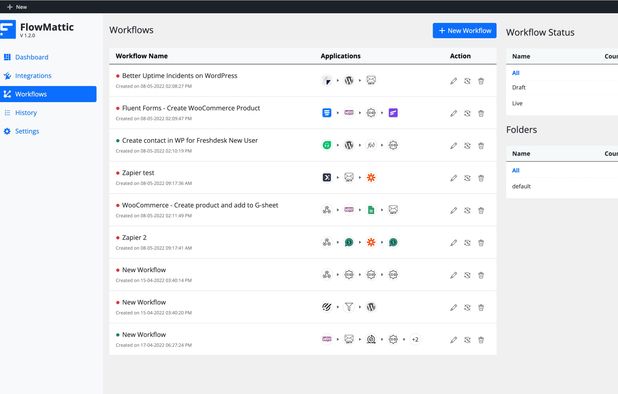Viewport: 618px width, 394px height.
Task: Click the middle action icon for Fluent Forms workflow
Action: [467, 113]
